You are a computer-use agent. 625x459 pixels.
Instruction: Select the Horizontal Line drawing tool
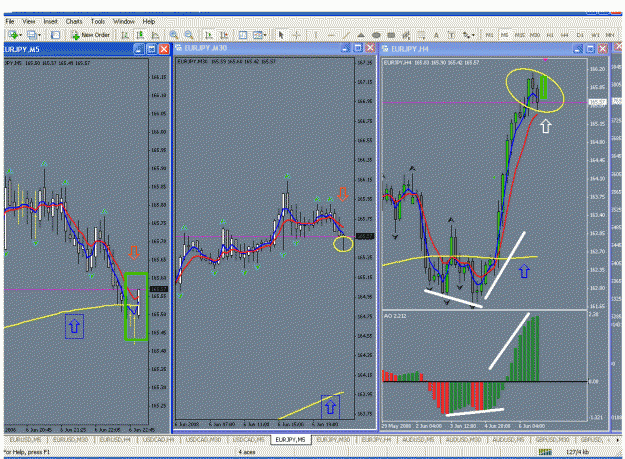[331, 35]
